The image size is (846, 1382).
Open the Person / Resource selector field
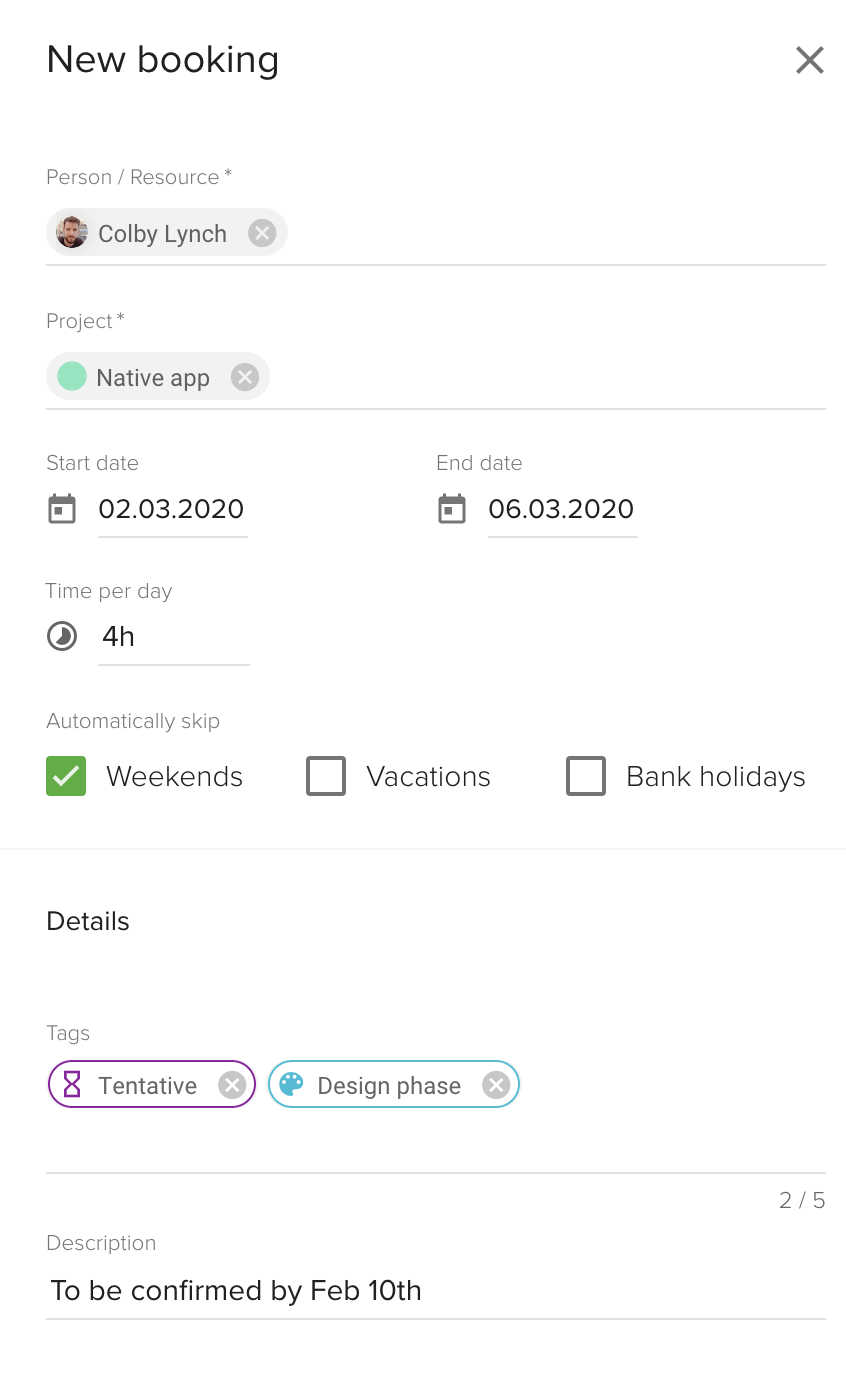(x=436, y=234)
